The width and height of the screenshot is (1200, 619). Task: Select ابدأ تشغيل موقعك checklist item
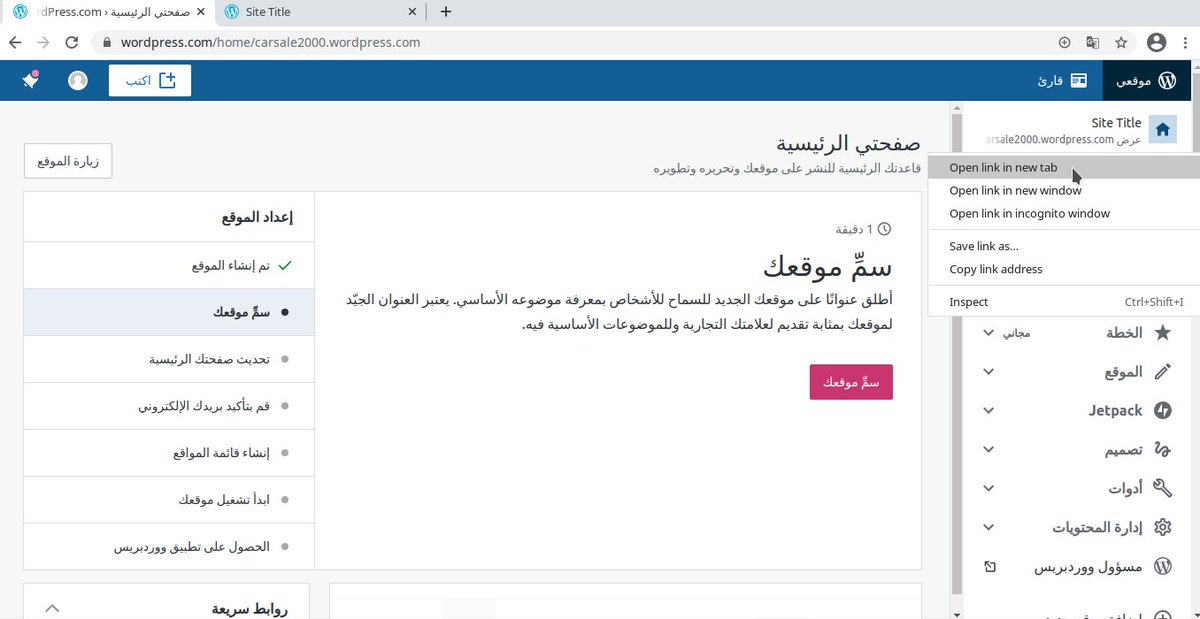click(x=168, y=499)
